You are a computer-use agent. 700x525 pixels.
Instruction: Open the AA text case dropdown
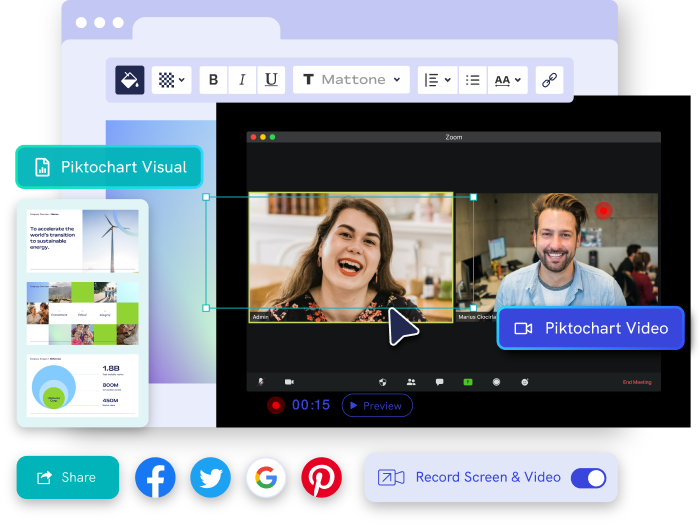pyautogui.click(x=508, y=80)
